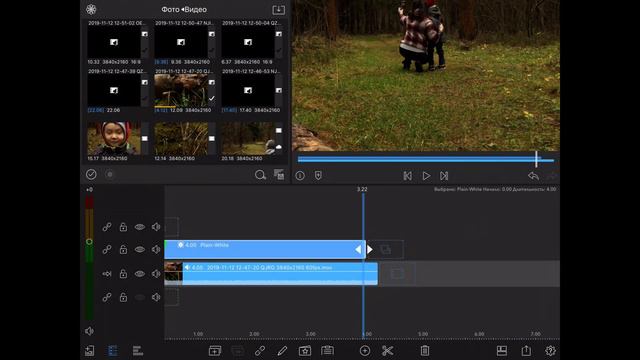Mute the top track speaker icon

pyautogui.click(x=156, y=227)
